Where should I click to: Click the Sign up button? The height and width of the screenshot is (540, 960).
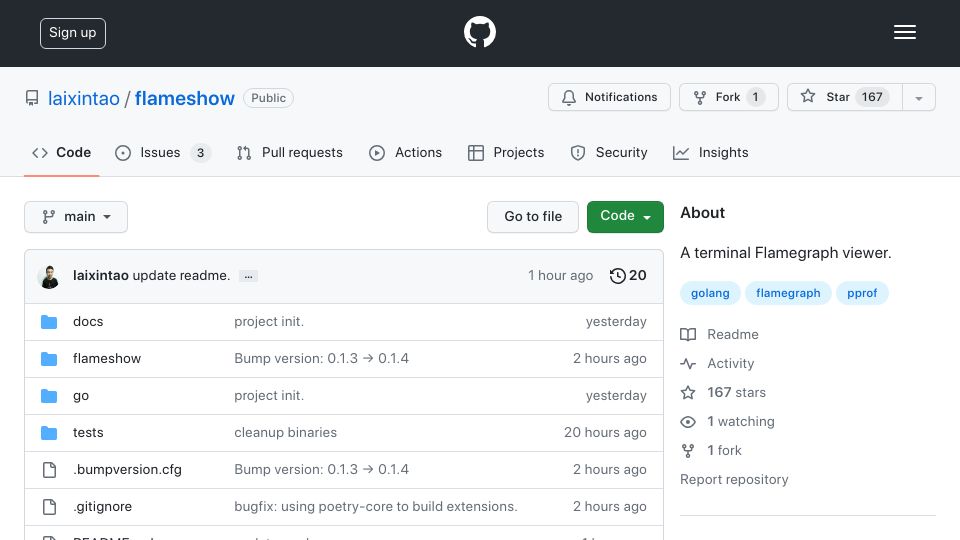click(x=73, y=33)
